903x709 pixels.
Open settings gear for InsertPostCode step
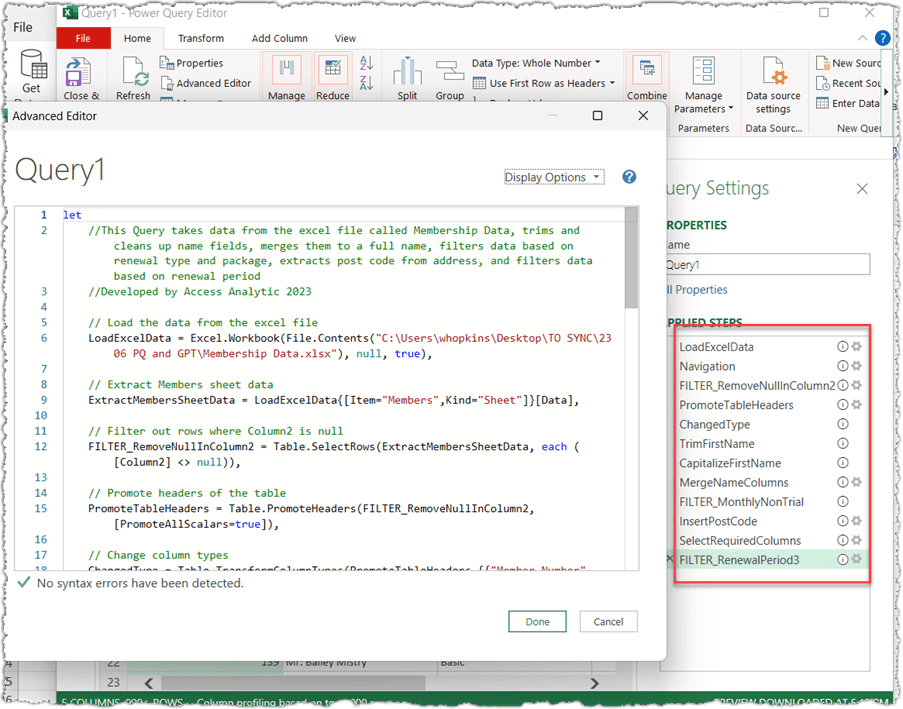[857, 521]
